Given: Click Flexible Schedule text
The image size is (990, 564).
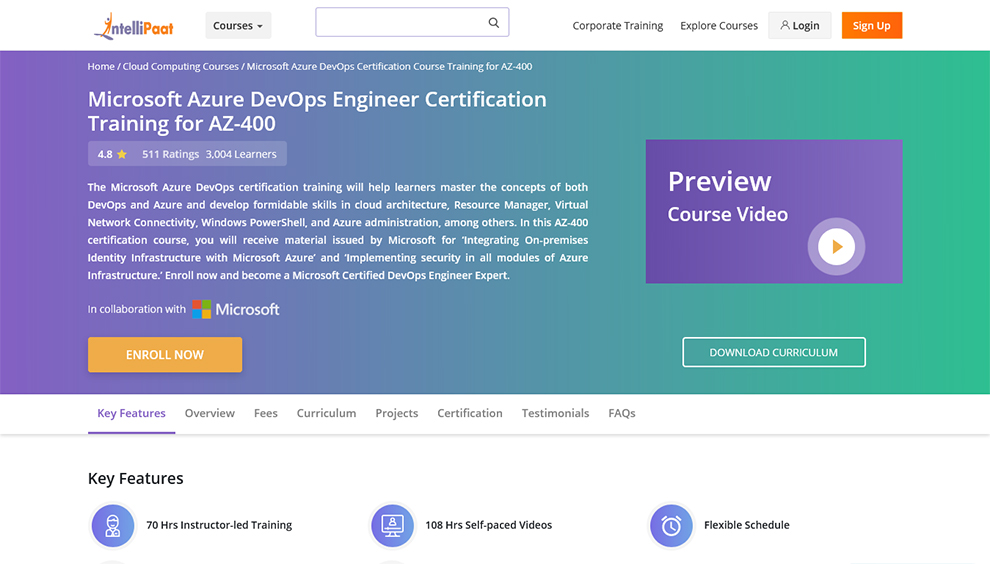Looking at the screenshot, I should pyautogui.click(x=746, y=525).
